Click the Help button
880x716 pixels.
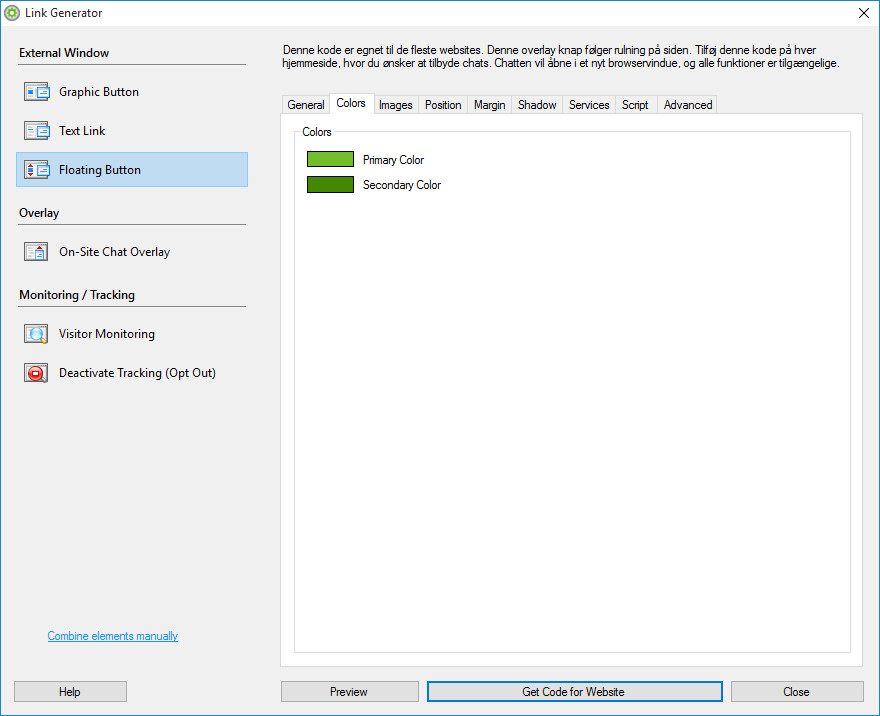pos(70,692)
